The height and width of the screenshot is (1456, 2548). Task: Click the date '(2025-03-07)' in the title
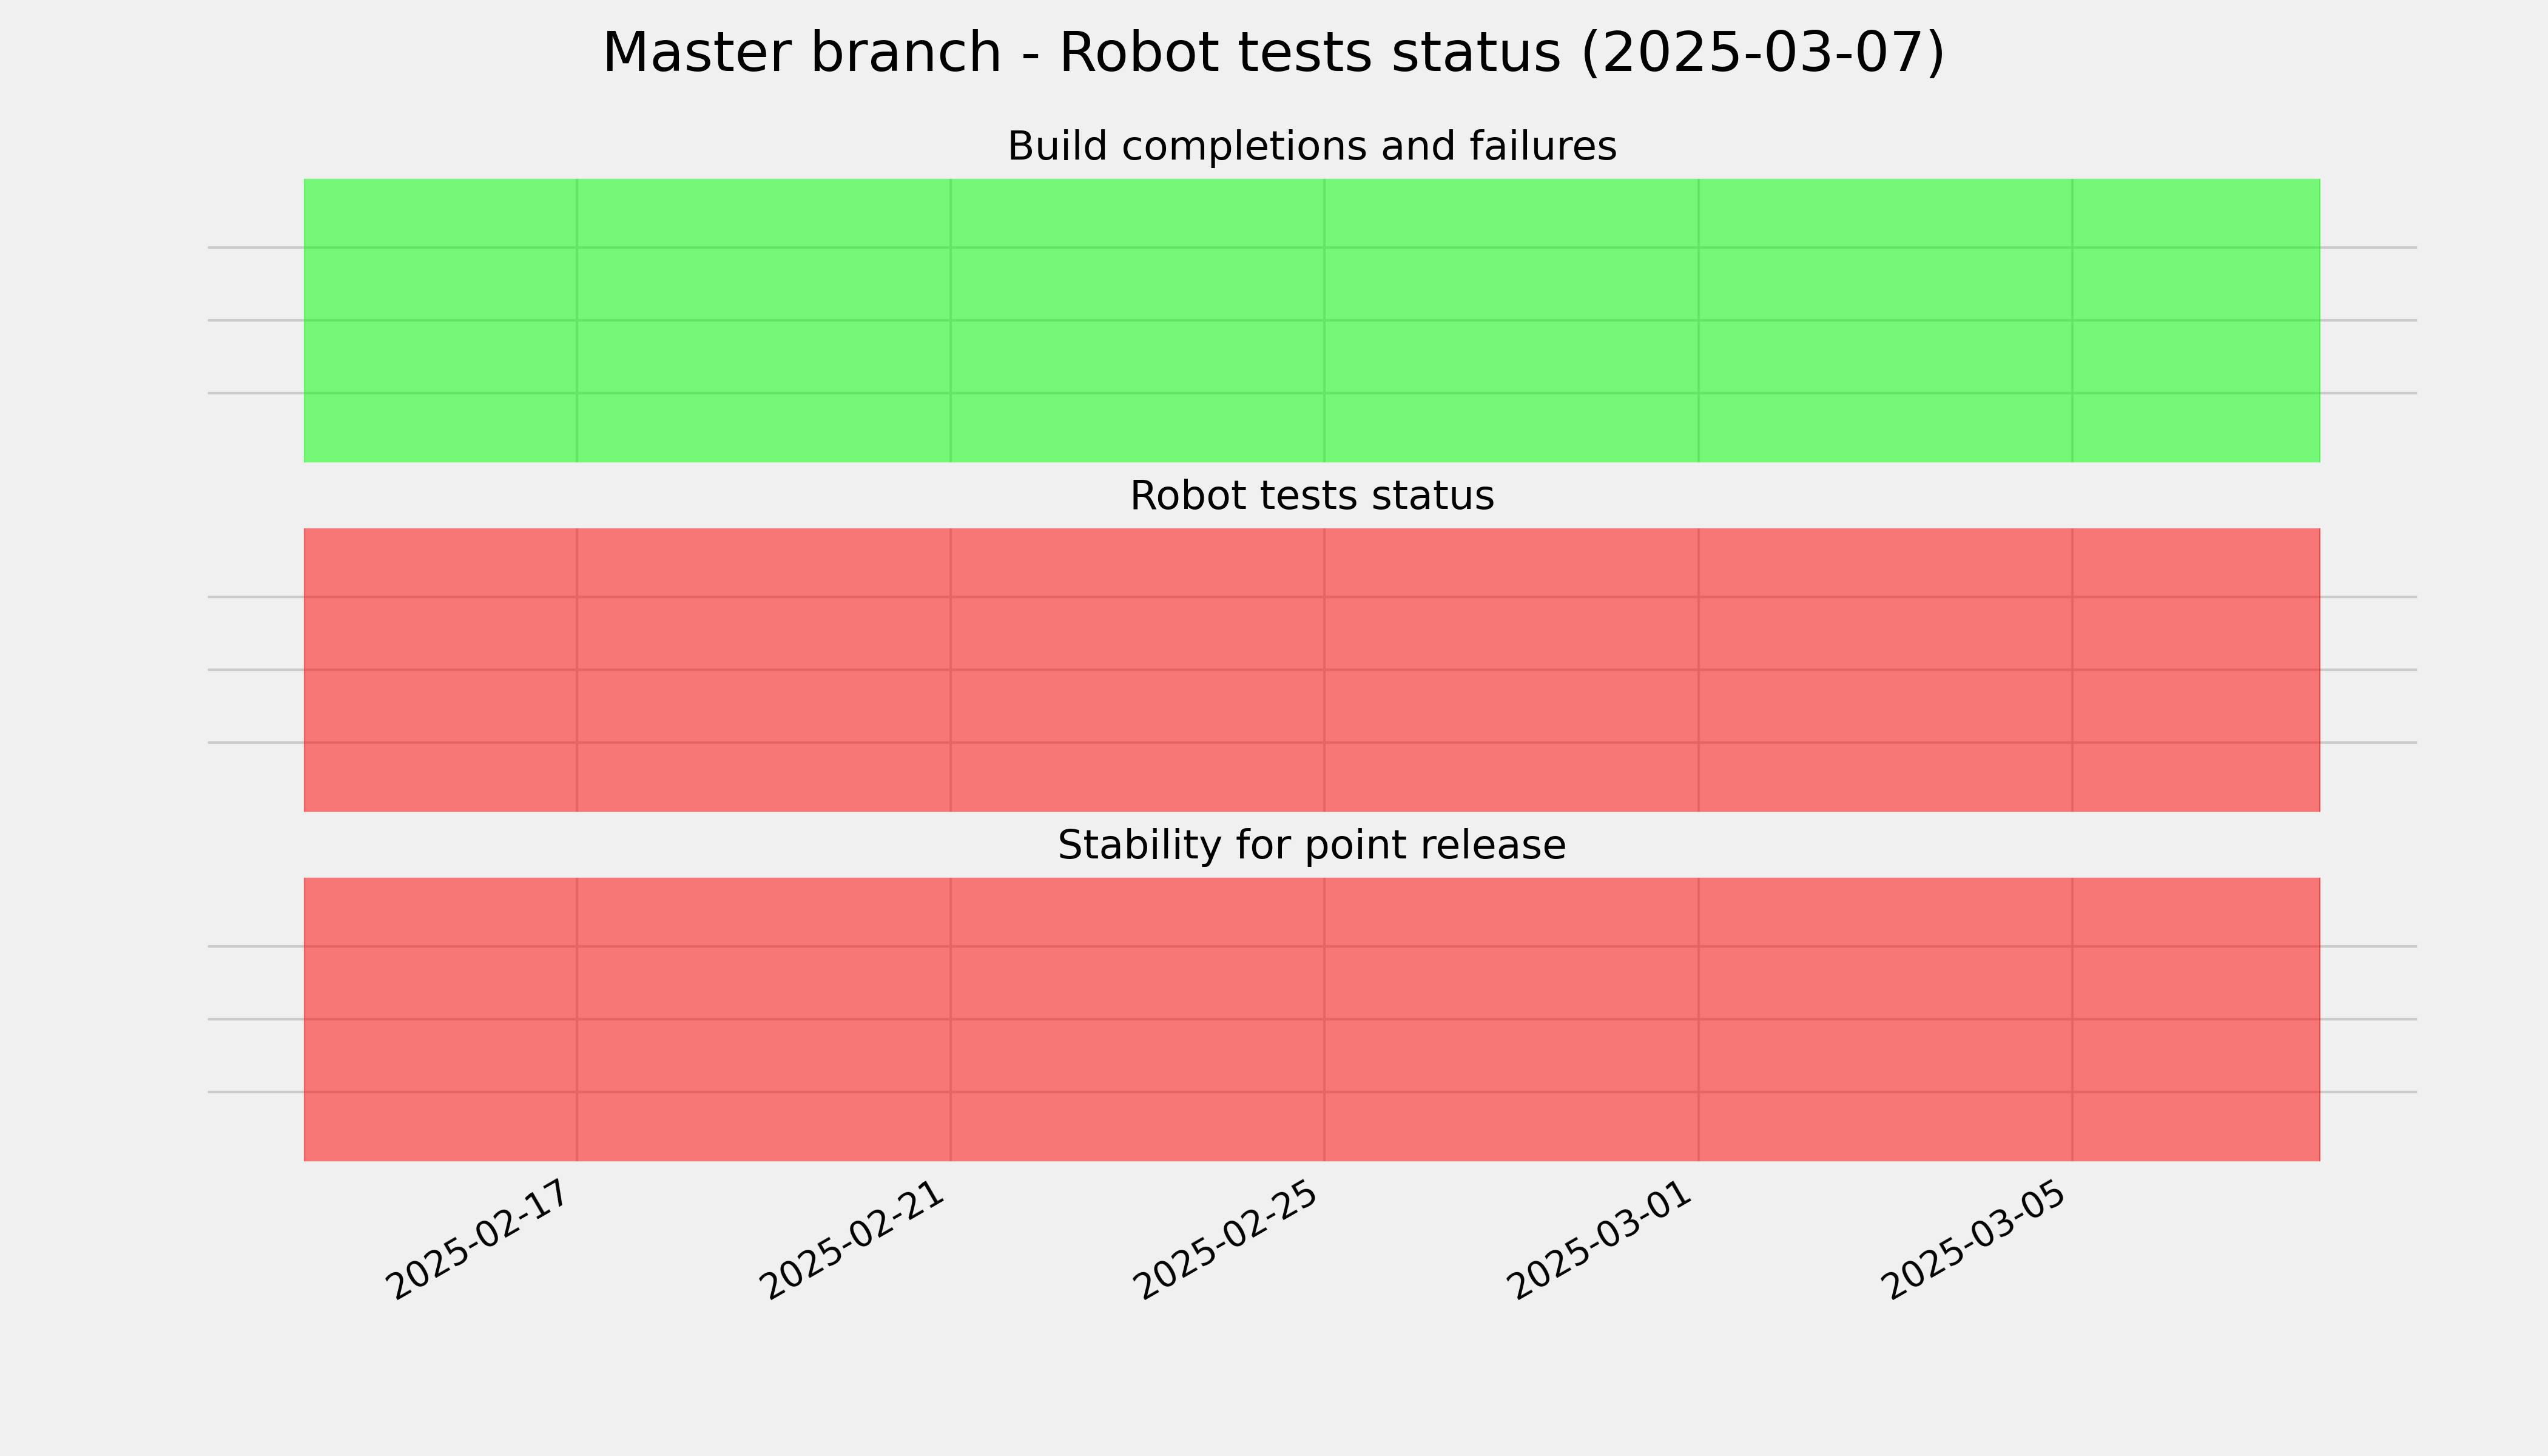click(1762, 53)
